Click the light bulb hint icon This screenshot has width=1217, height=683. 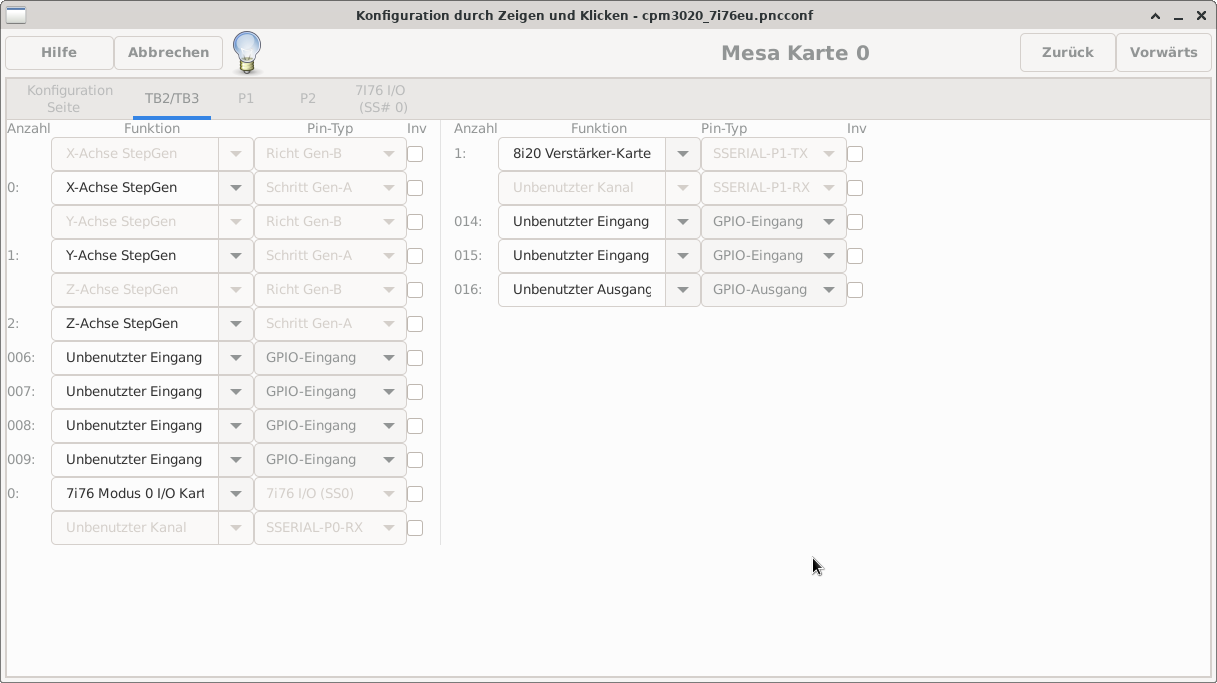pos(247,52)
